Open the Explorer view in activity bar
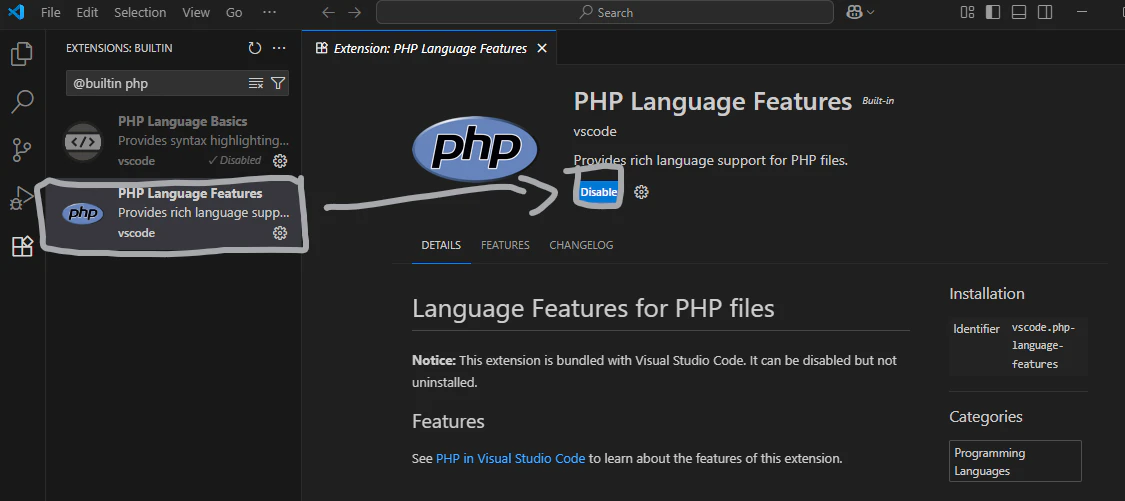Screen dimensions: 1125x501 (22, 54)
